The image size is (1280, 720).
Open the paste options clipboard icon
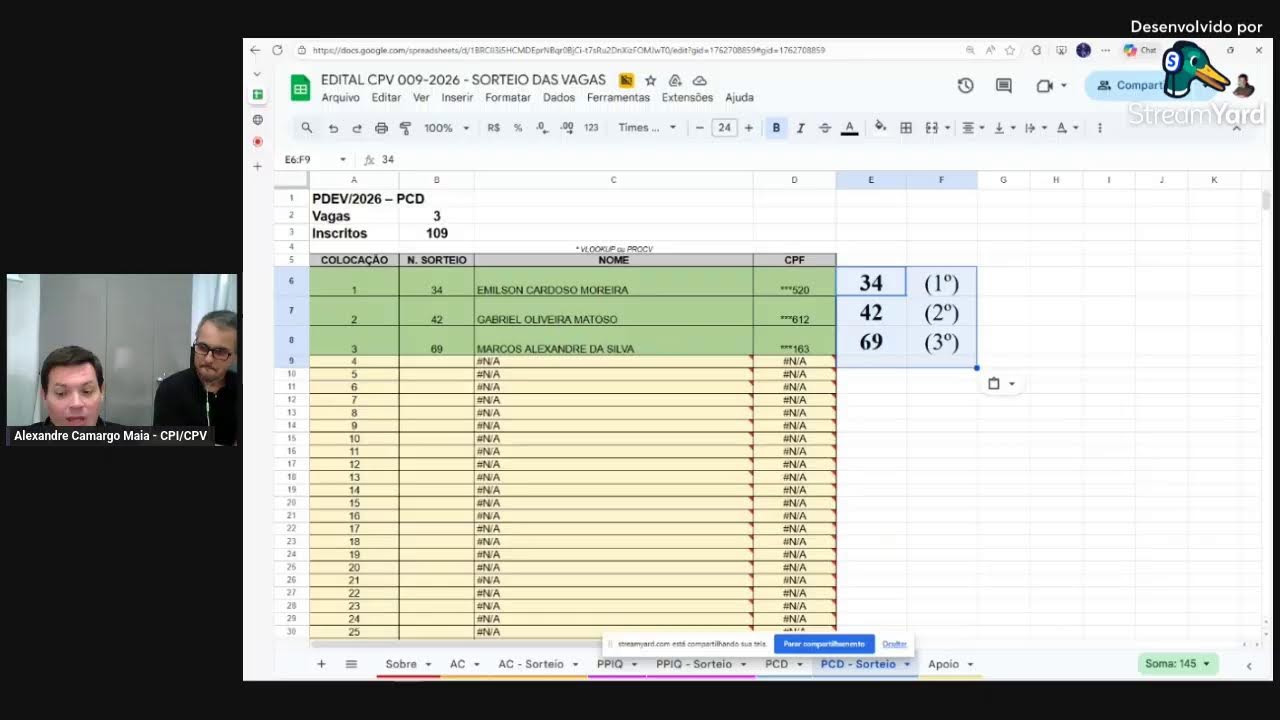click(x=1000, y=383)
